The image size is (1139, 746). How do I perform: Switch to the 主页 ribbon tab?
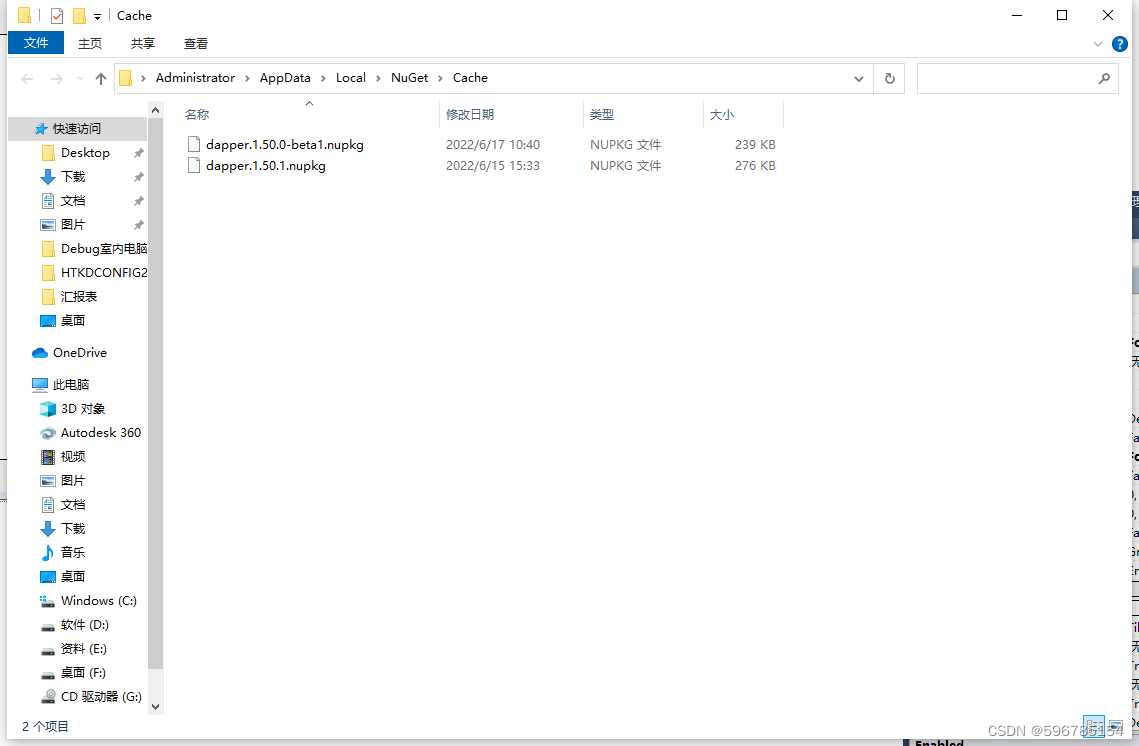89,44
